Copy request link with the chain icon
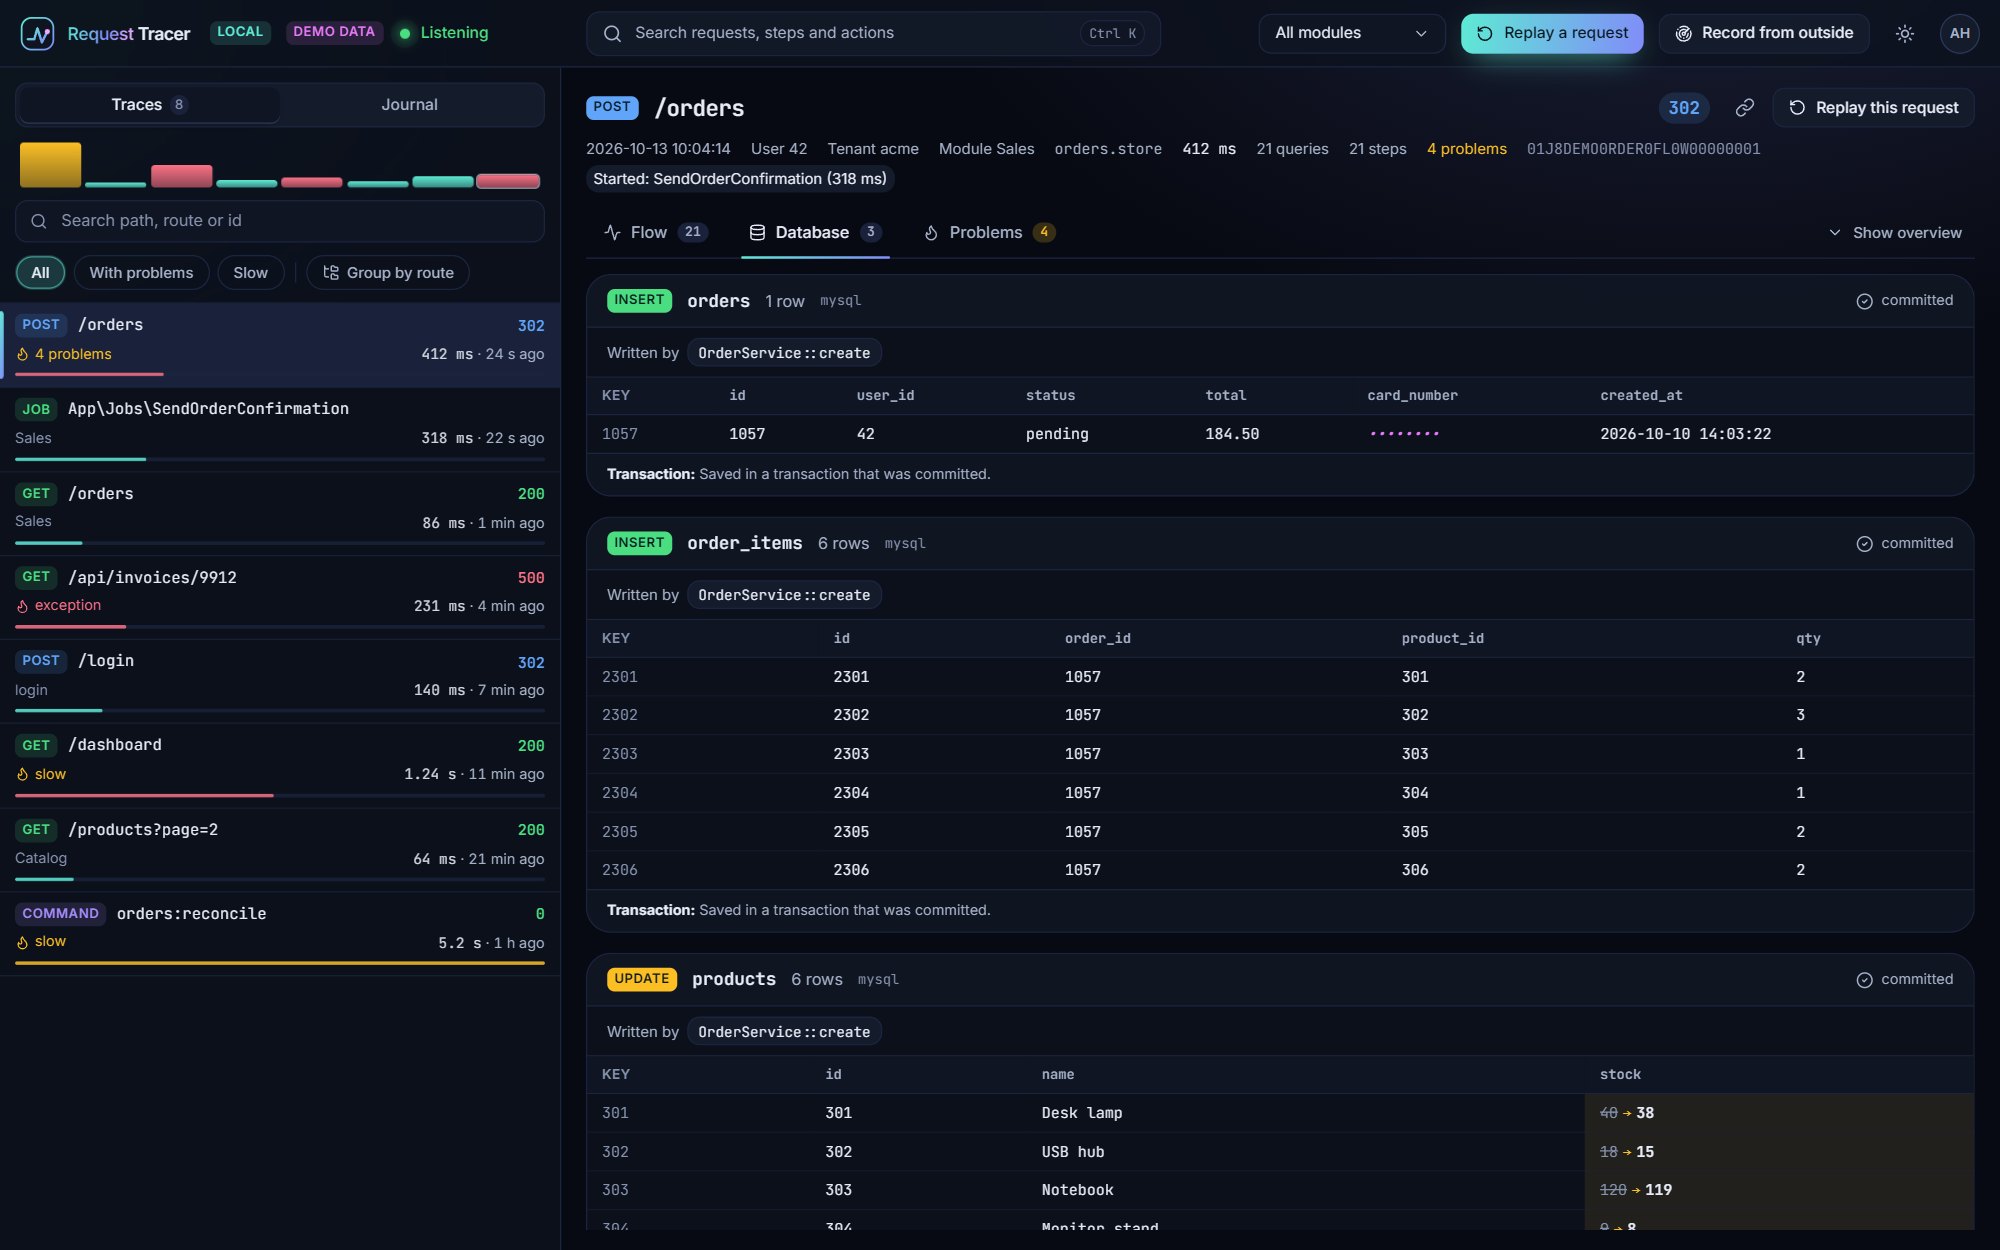Image resolution: width=2000 pixels, height=1250 pixels. (1744, 107)
